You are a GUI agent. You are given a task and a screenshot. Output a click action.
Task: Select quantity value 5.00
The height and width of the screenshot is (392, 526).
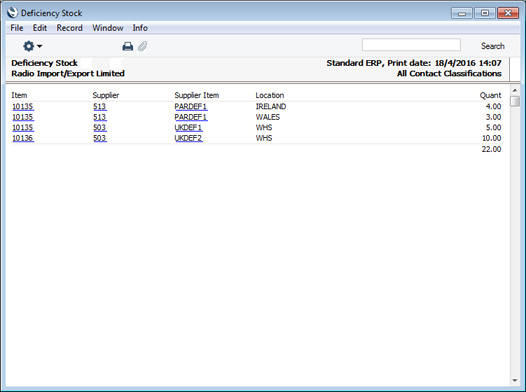tap(493, 127)
